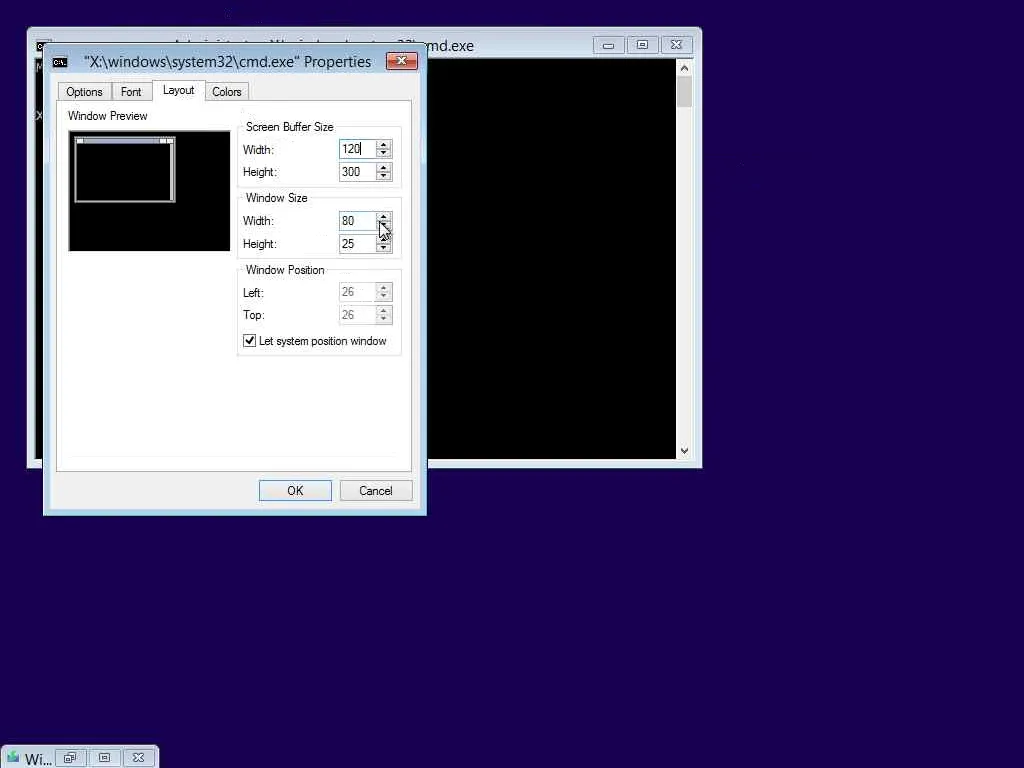This screenshot has width=1024, height=768.
Task: Click console scrollbar down arrow
Action: pyautogui.click(x=684, y=451)
